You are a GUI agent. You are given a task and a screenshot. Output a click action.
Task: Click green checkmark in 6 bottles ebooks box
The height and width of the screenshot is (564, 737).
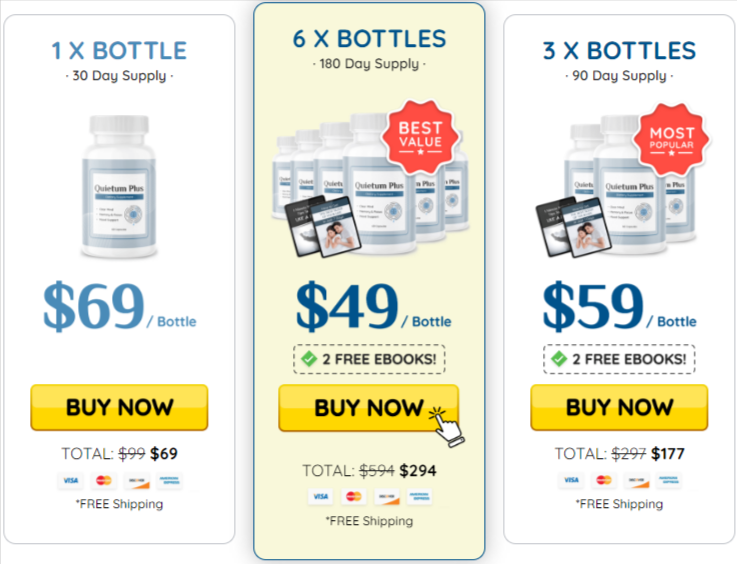point(309,359)
